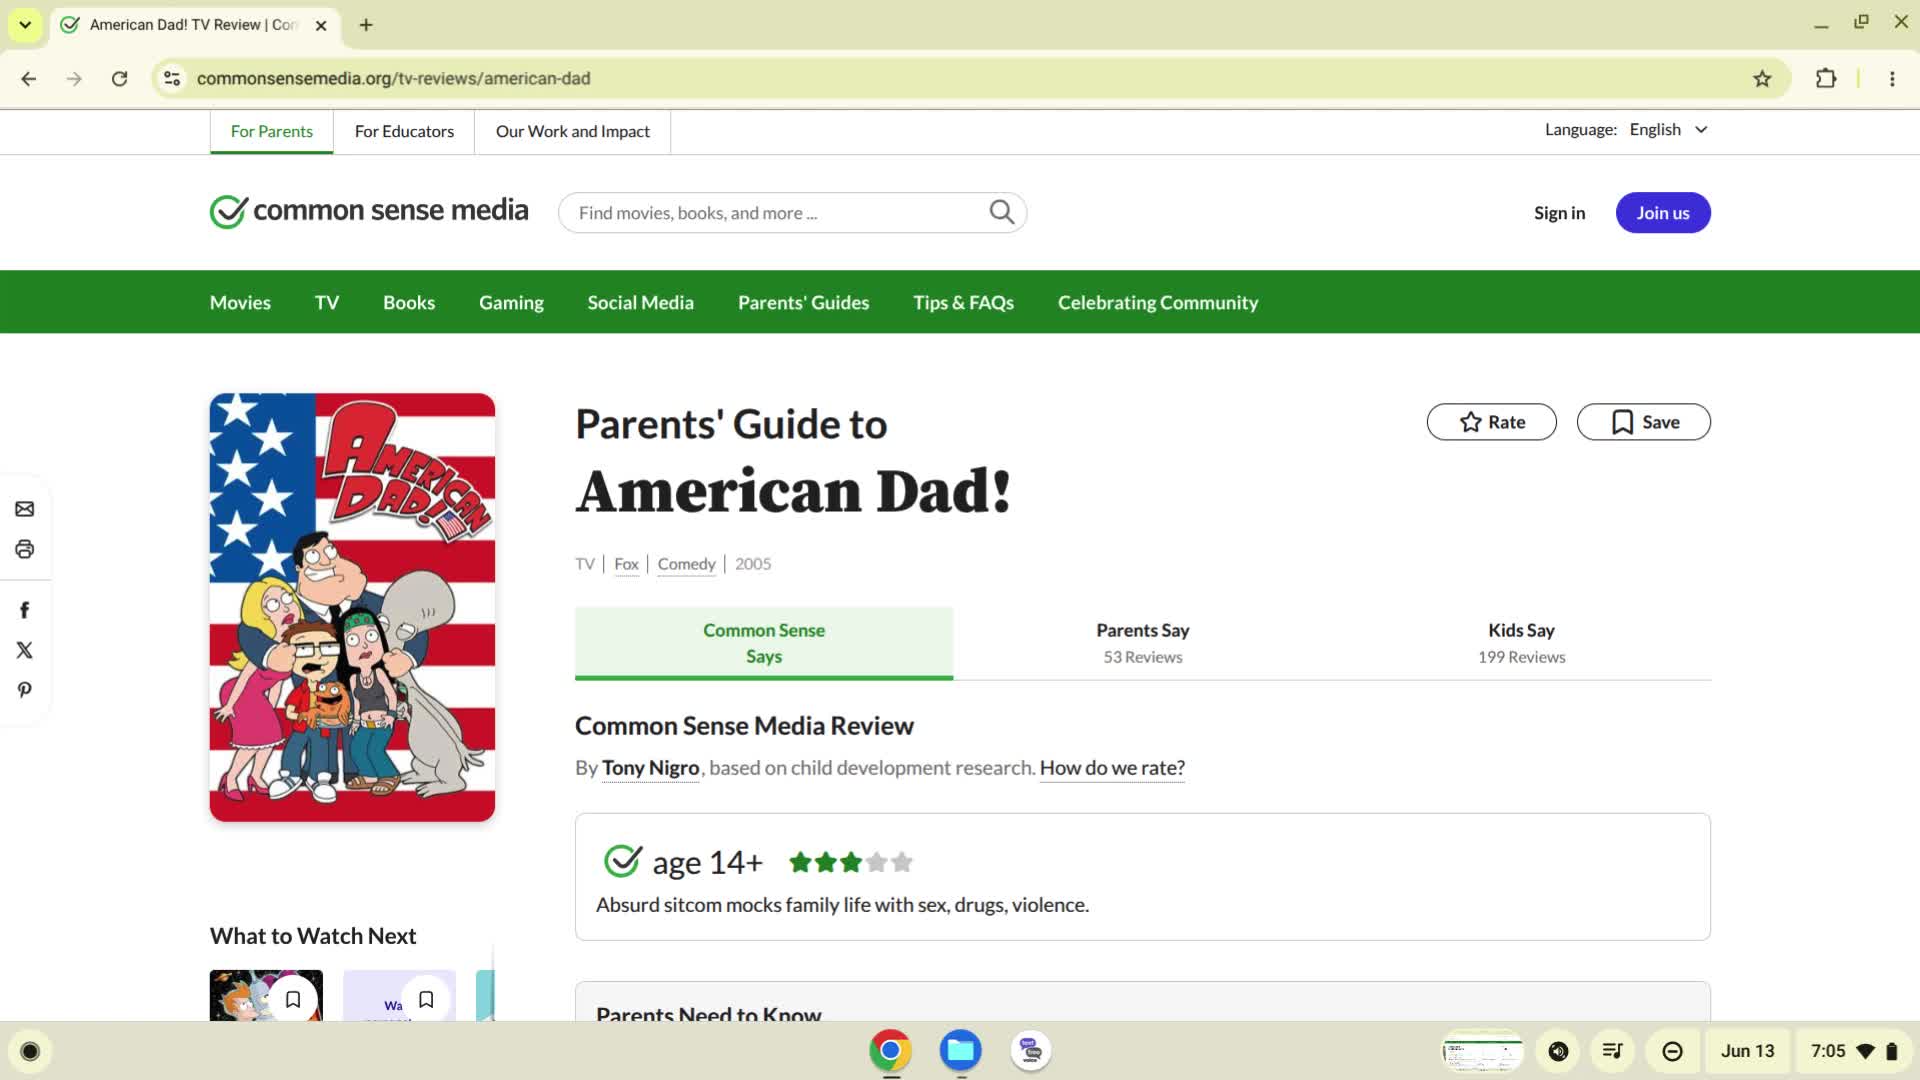Save the first What to Watch Next thumbnail

click(x=293, y=999)
